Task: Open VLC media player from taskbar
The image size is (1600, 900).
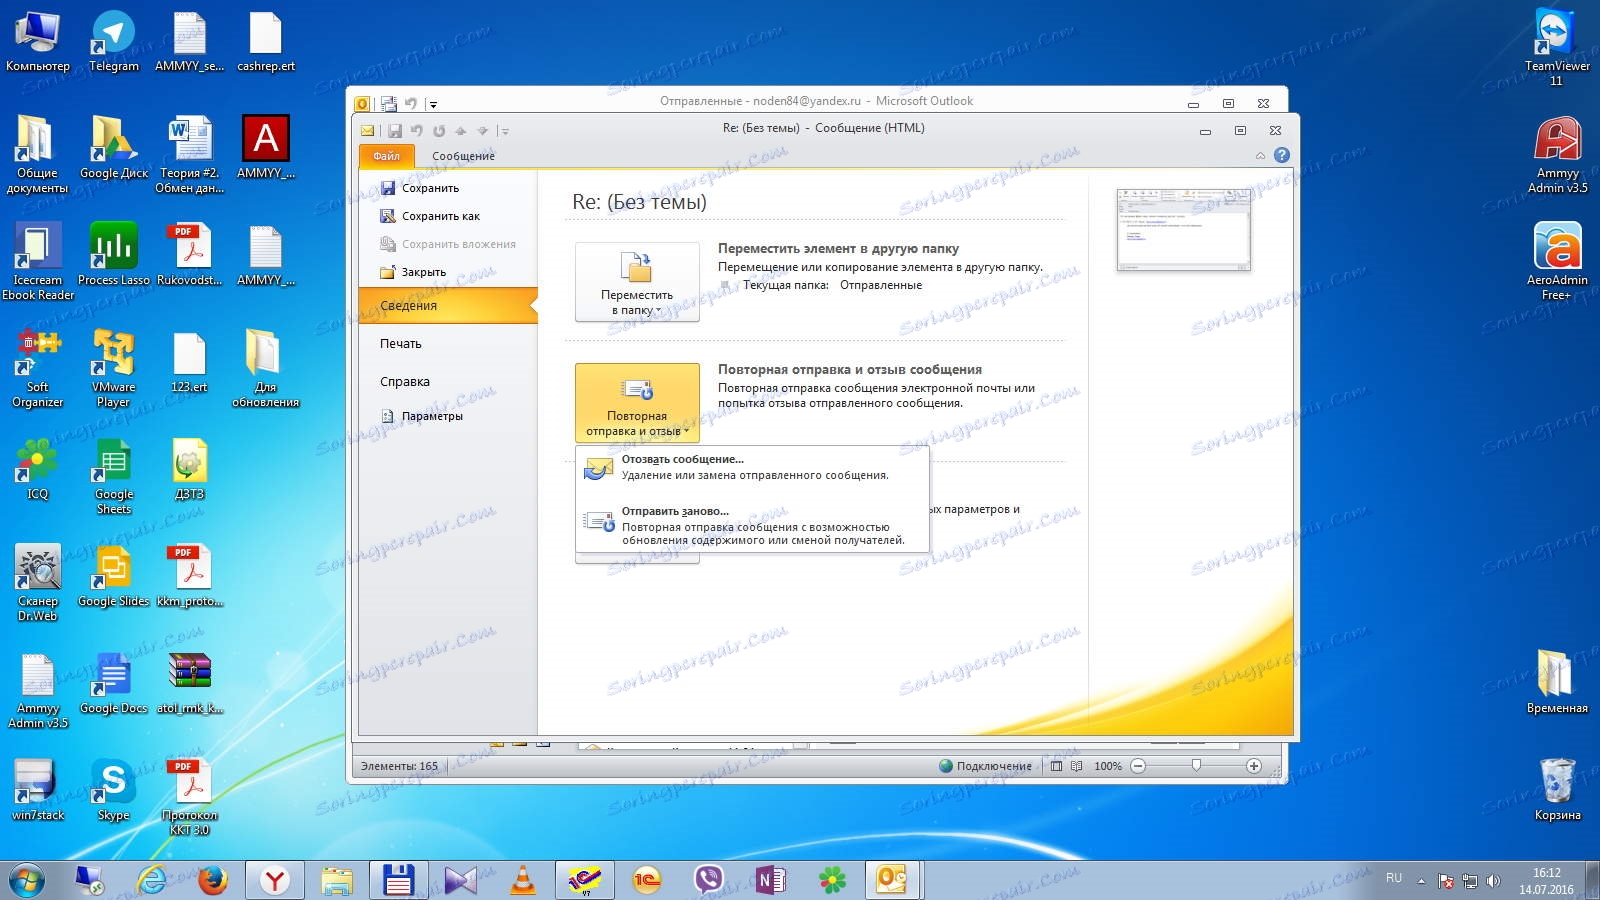Action: pos(523,880)
